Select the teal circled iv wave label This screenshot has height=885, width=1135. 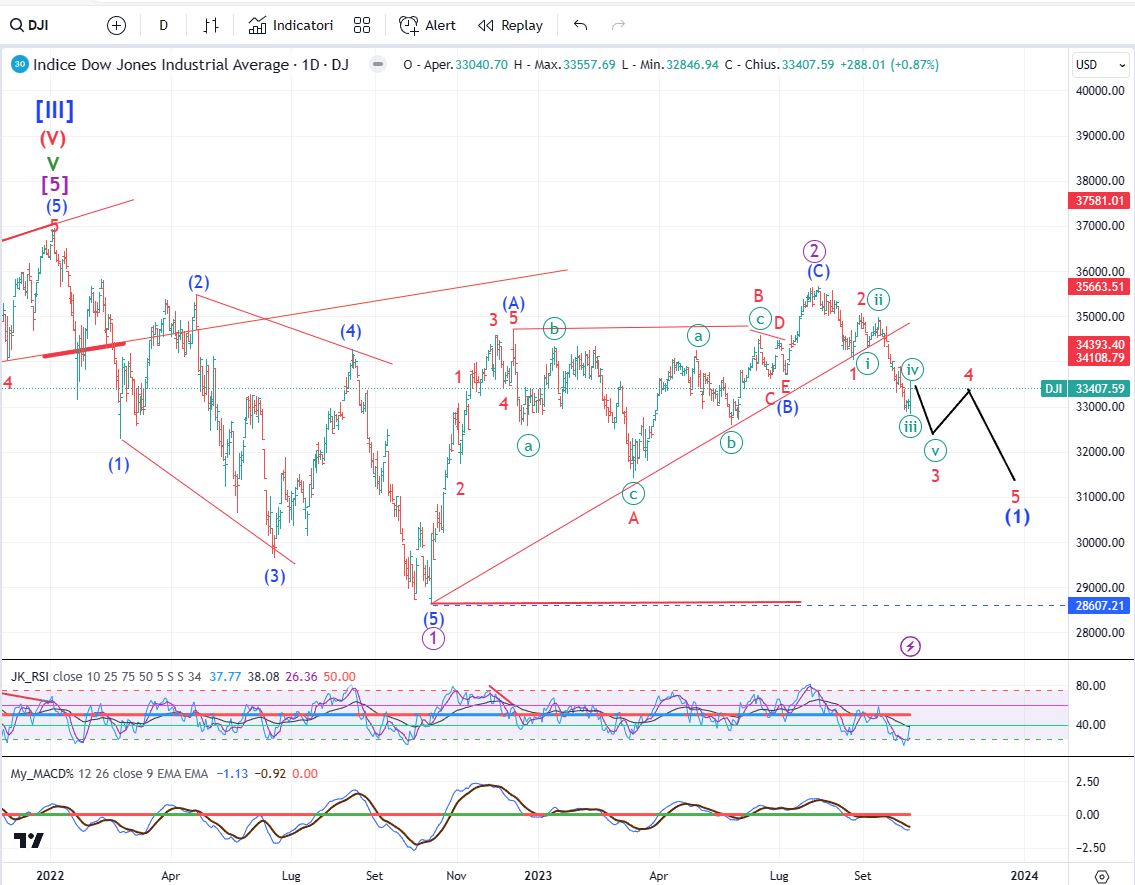[913, 370]
